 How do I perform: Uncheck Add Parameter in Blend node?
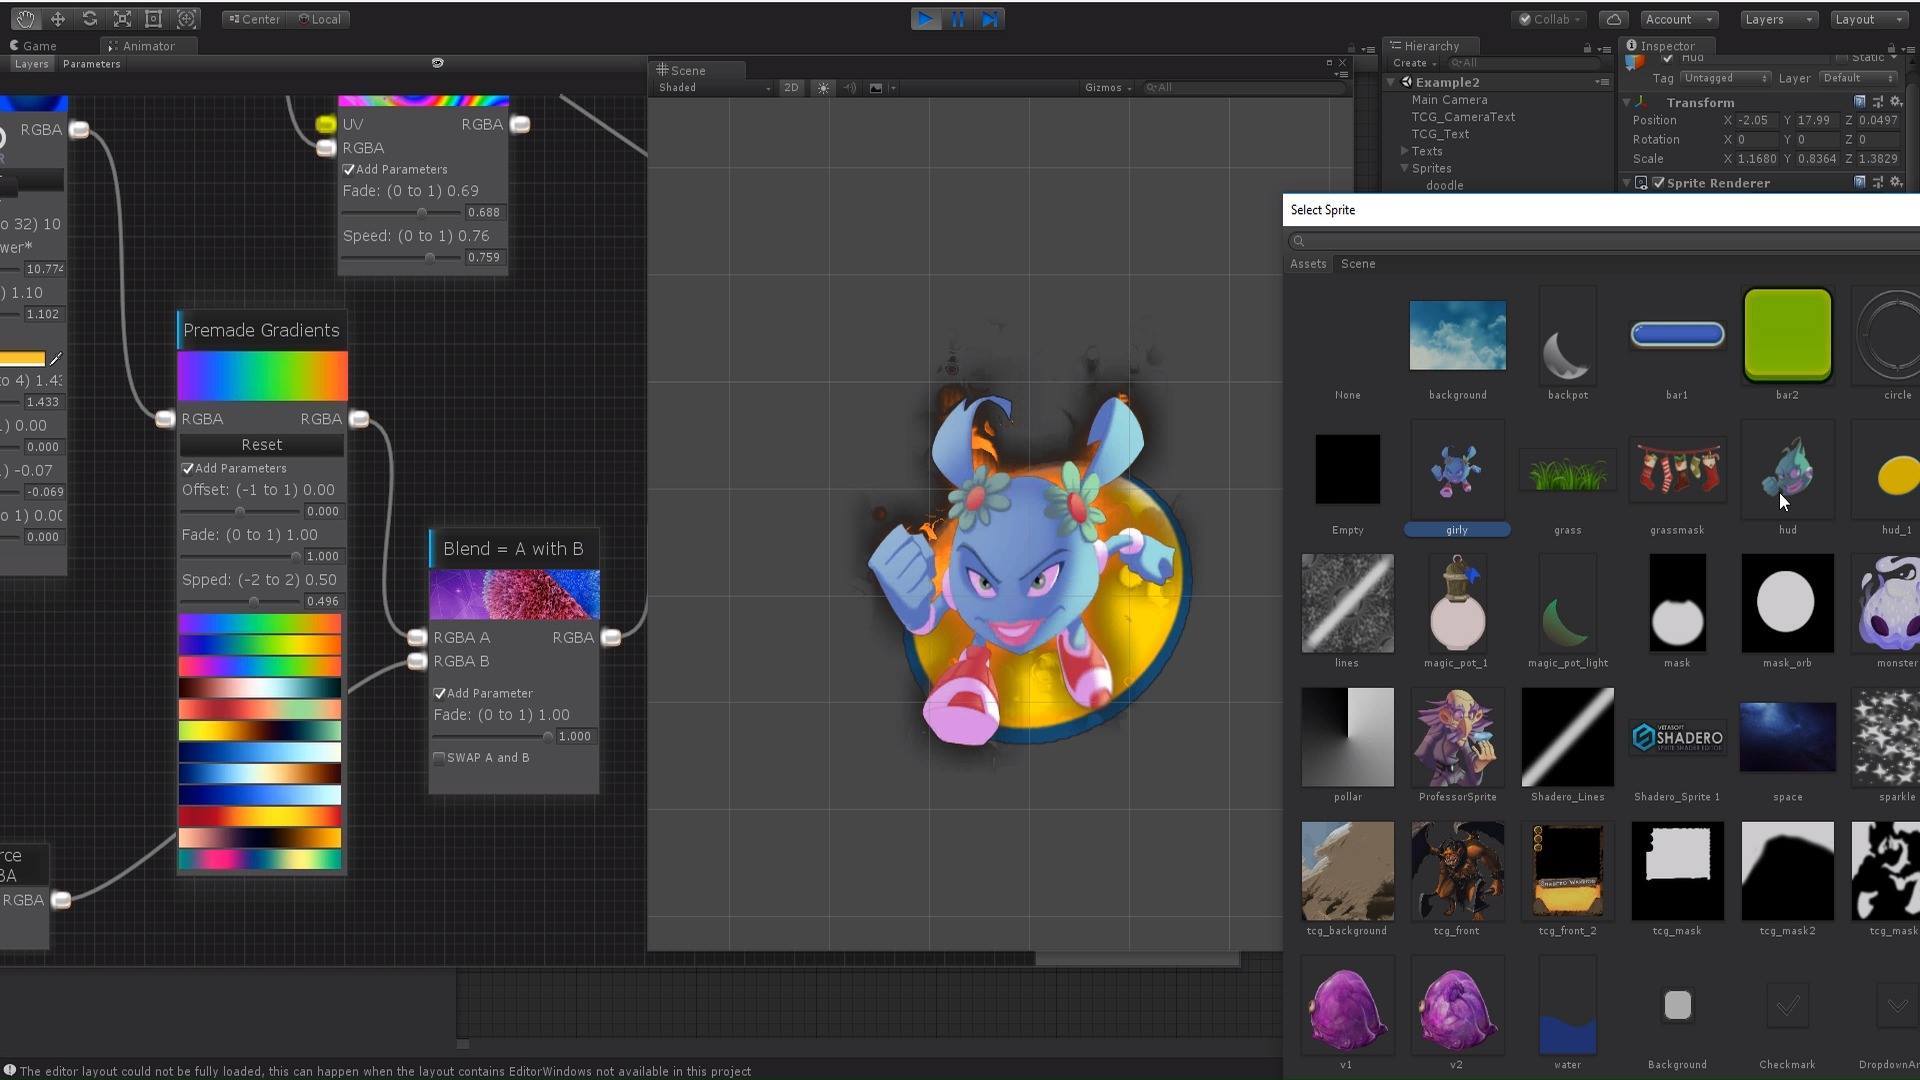point(439,693)
